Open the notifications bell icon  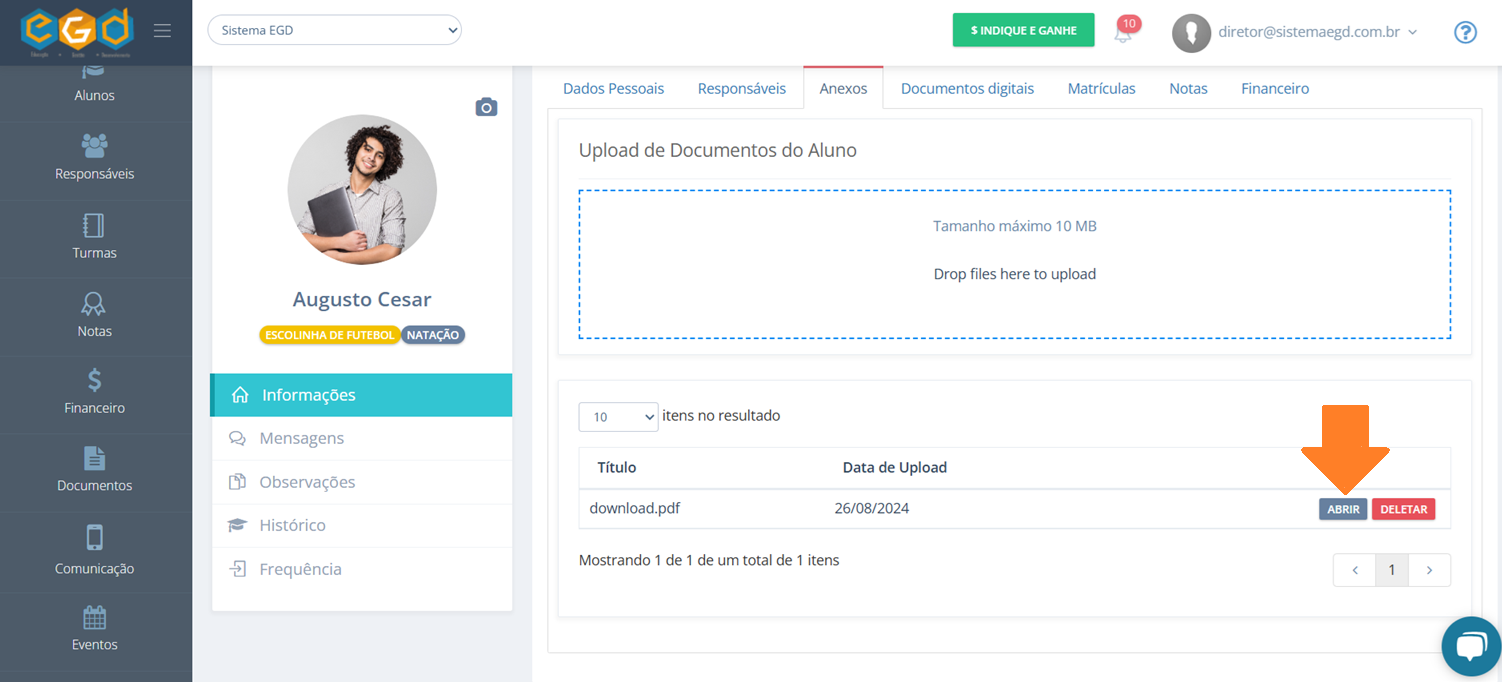tap(1124, 32)
